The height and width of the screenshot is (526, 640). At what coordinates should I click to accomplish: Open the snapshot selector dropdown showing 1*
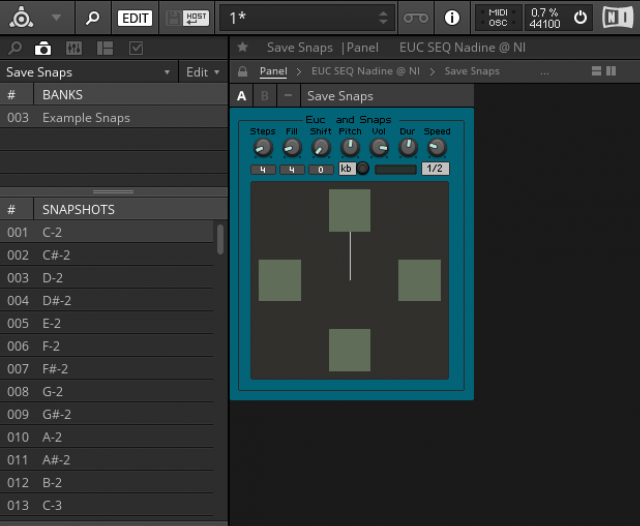(x=307, y=18)
